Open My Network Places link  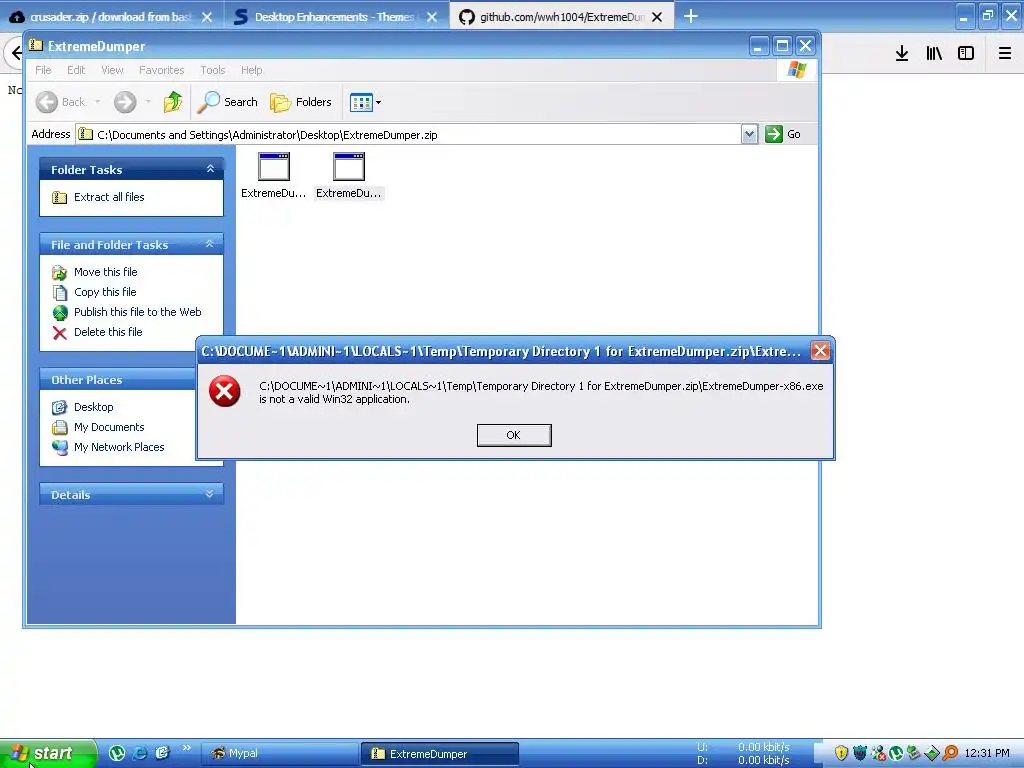coord(119,447)
